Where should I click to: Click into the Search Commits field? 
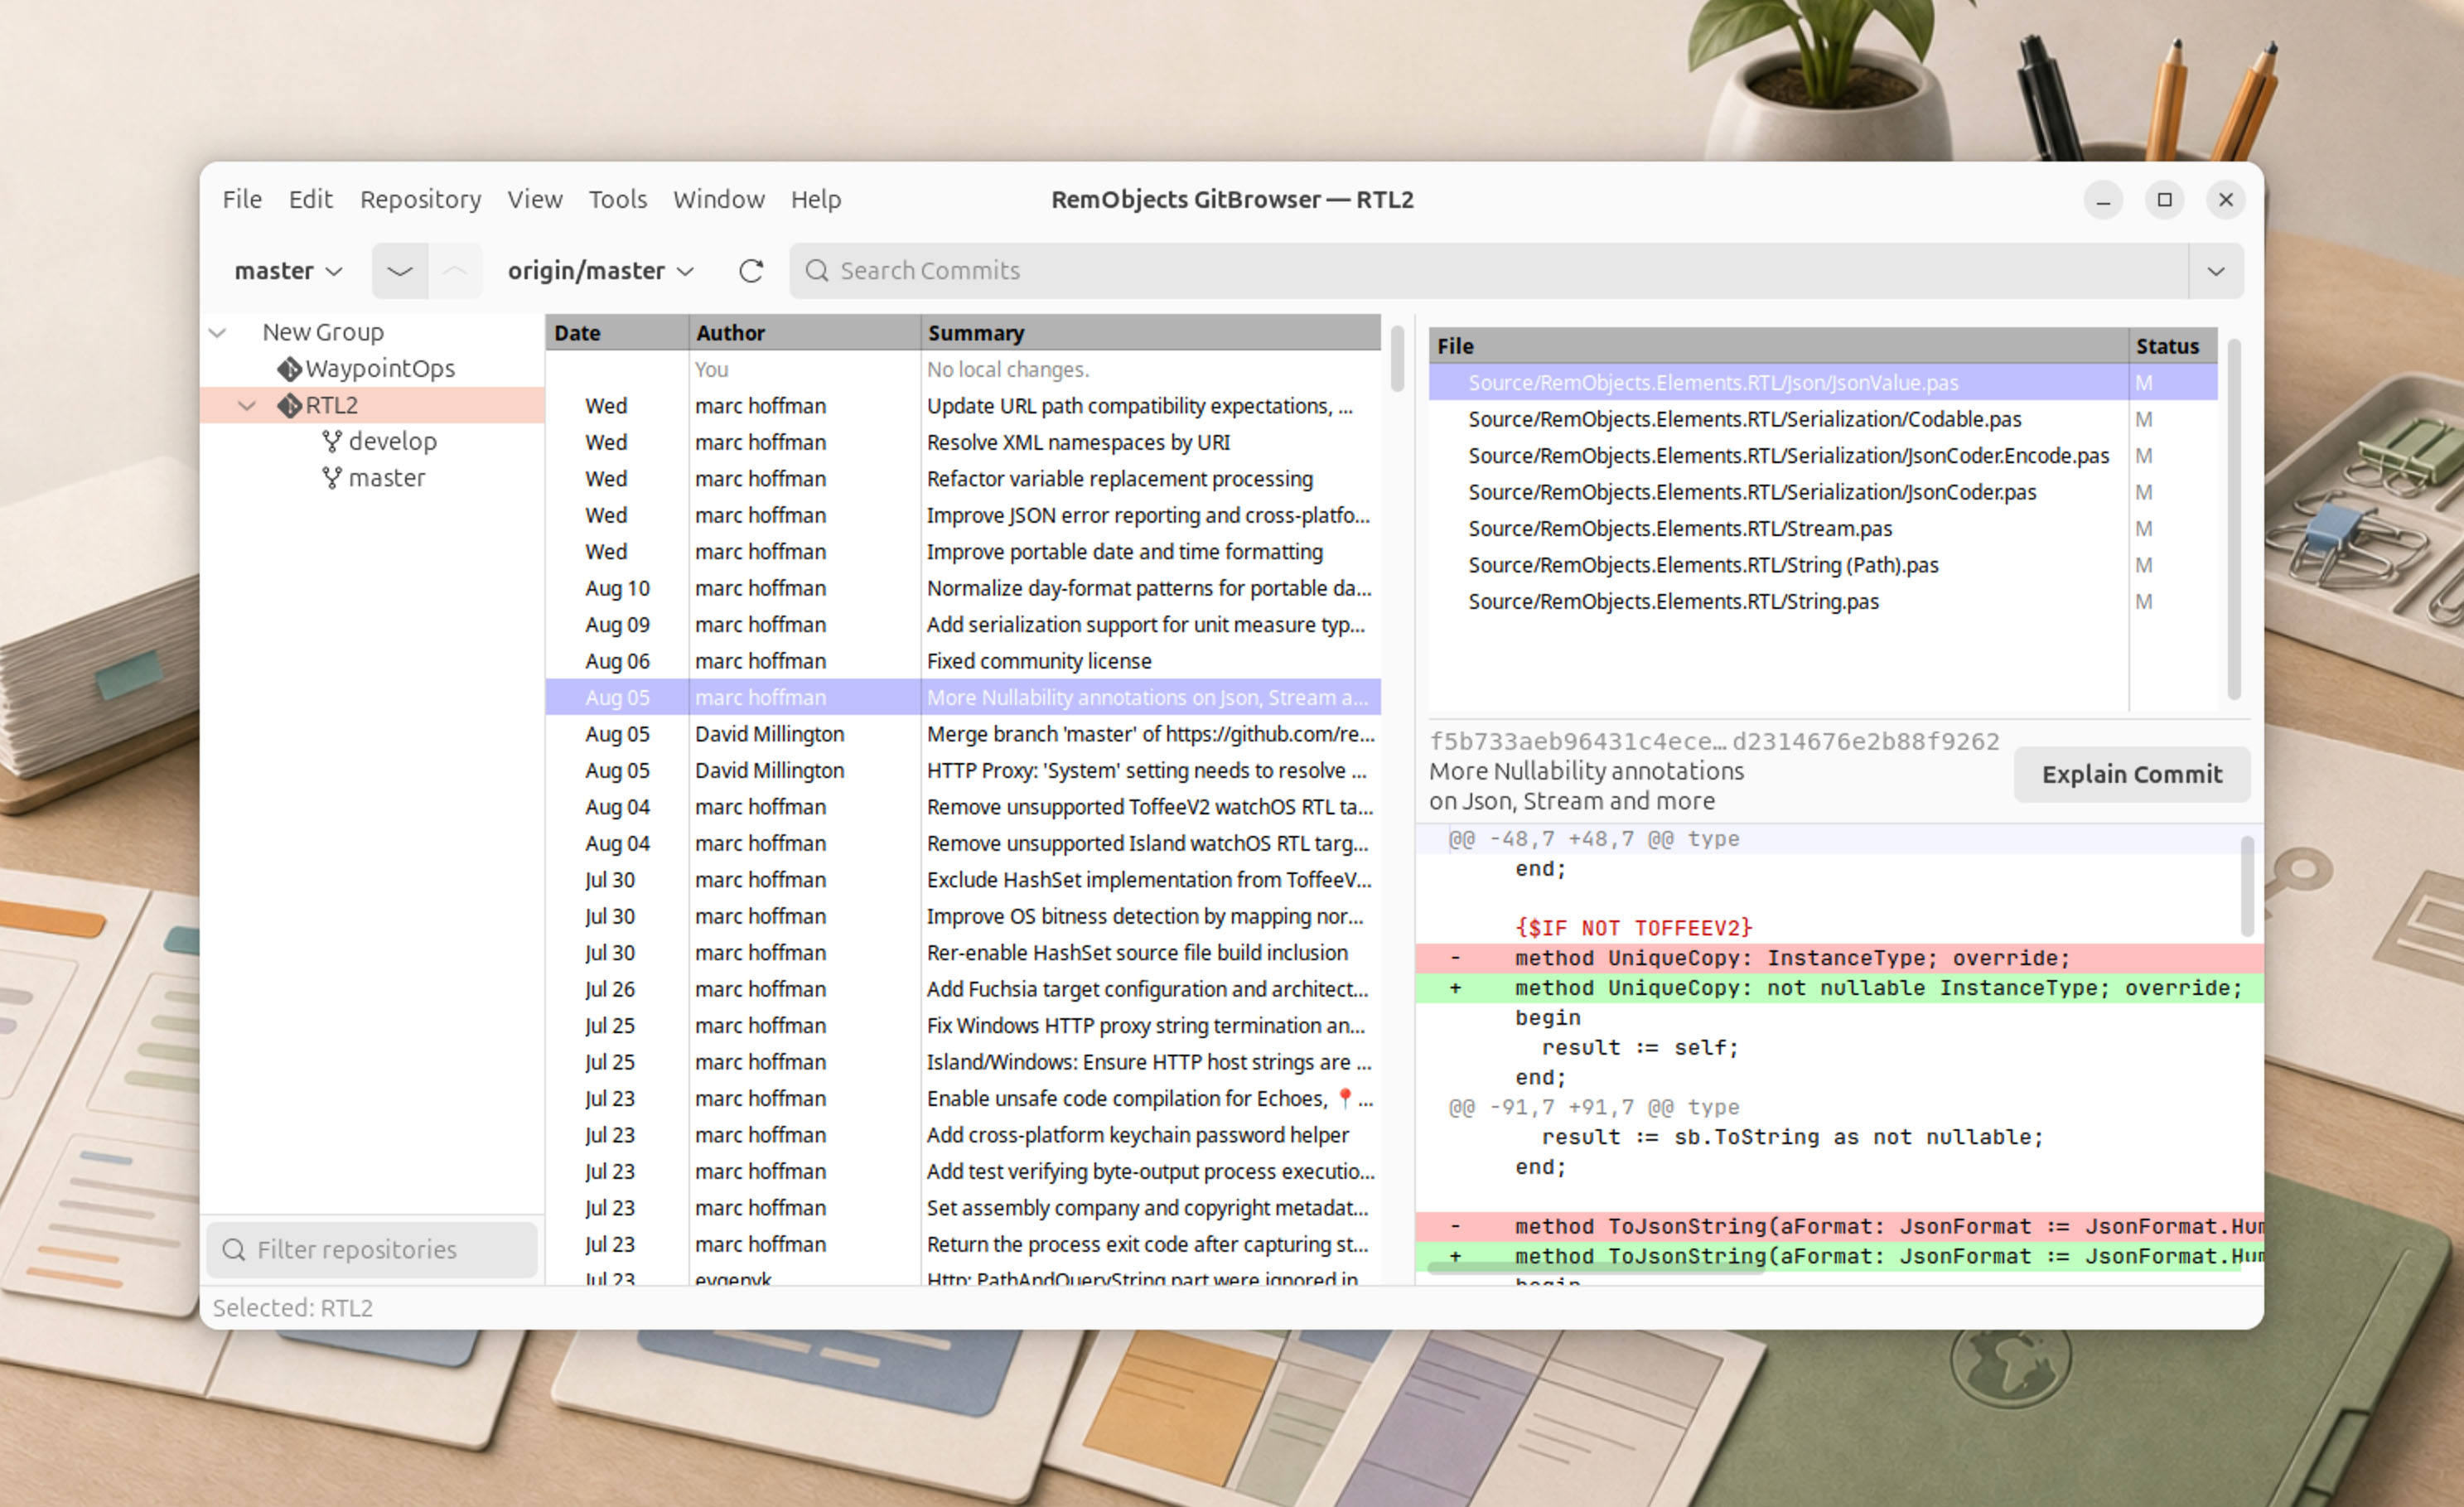point(1488,271)
